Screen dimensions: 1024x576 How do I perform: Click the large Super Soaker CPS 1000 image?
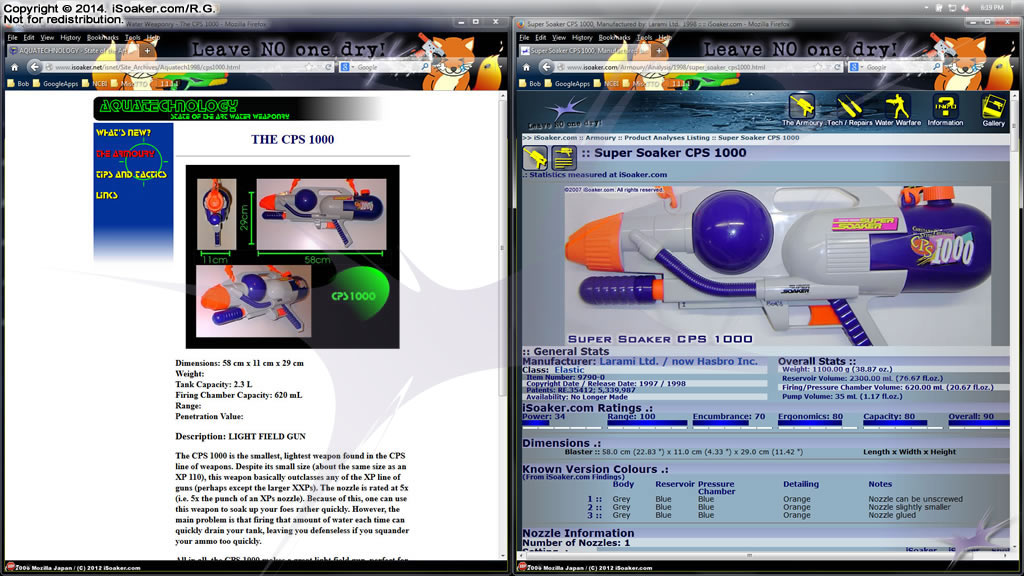(x=777, y=266)
